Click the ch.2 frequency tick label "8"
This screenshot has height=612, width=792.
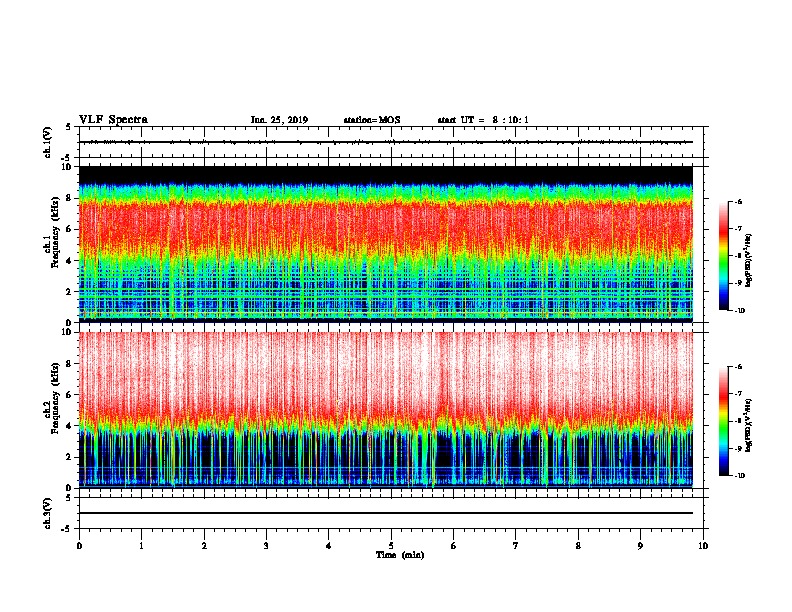[x=69, y=364]
